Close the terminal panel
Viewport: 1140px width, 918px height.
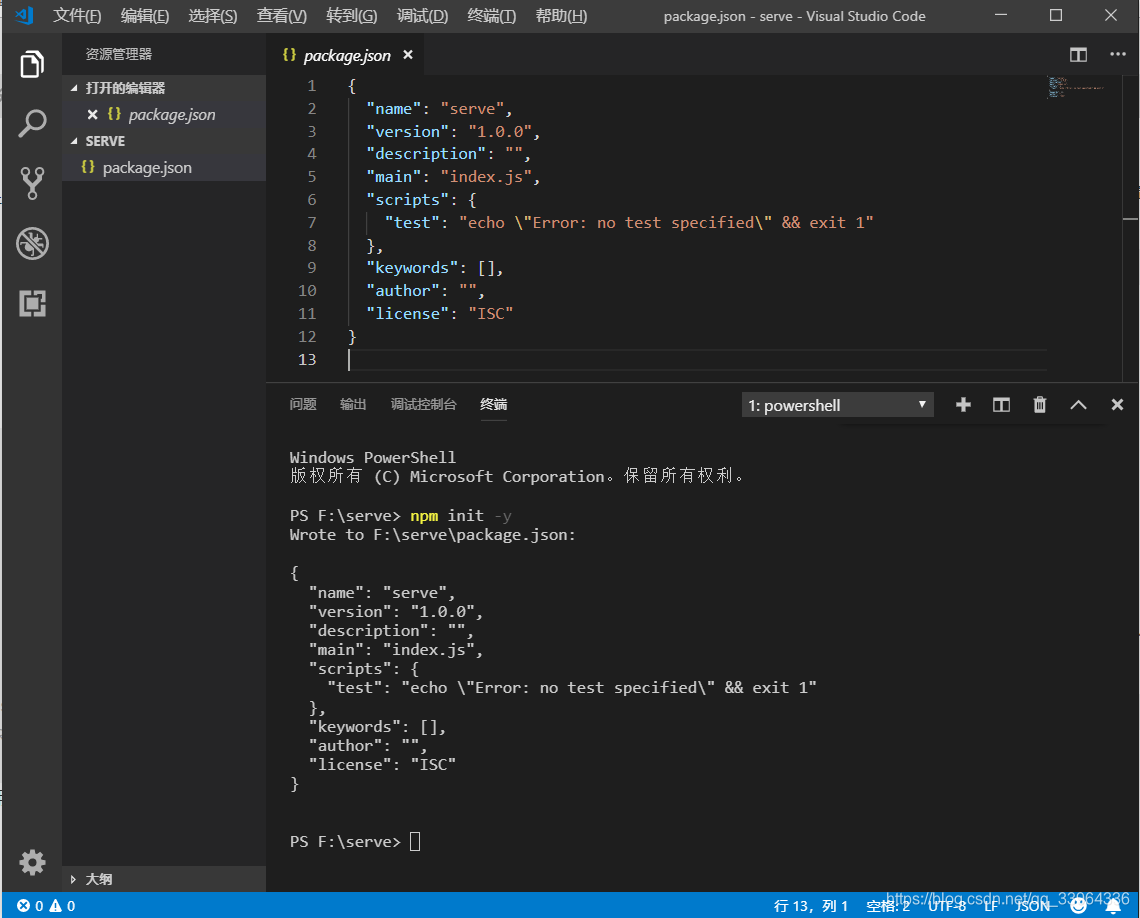(x=1117, y=405)
